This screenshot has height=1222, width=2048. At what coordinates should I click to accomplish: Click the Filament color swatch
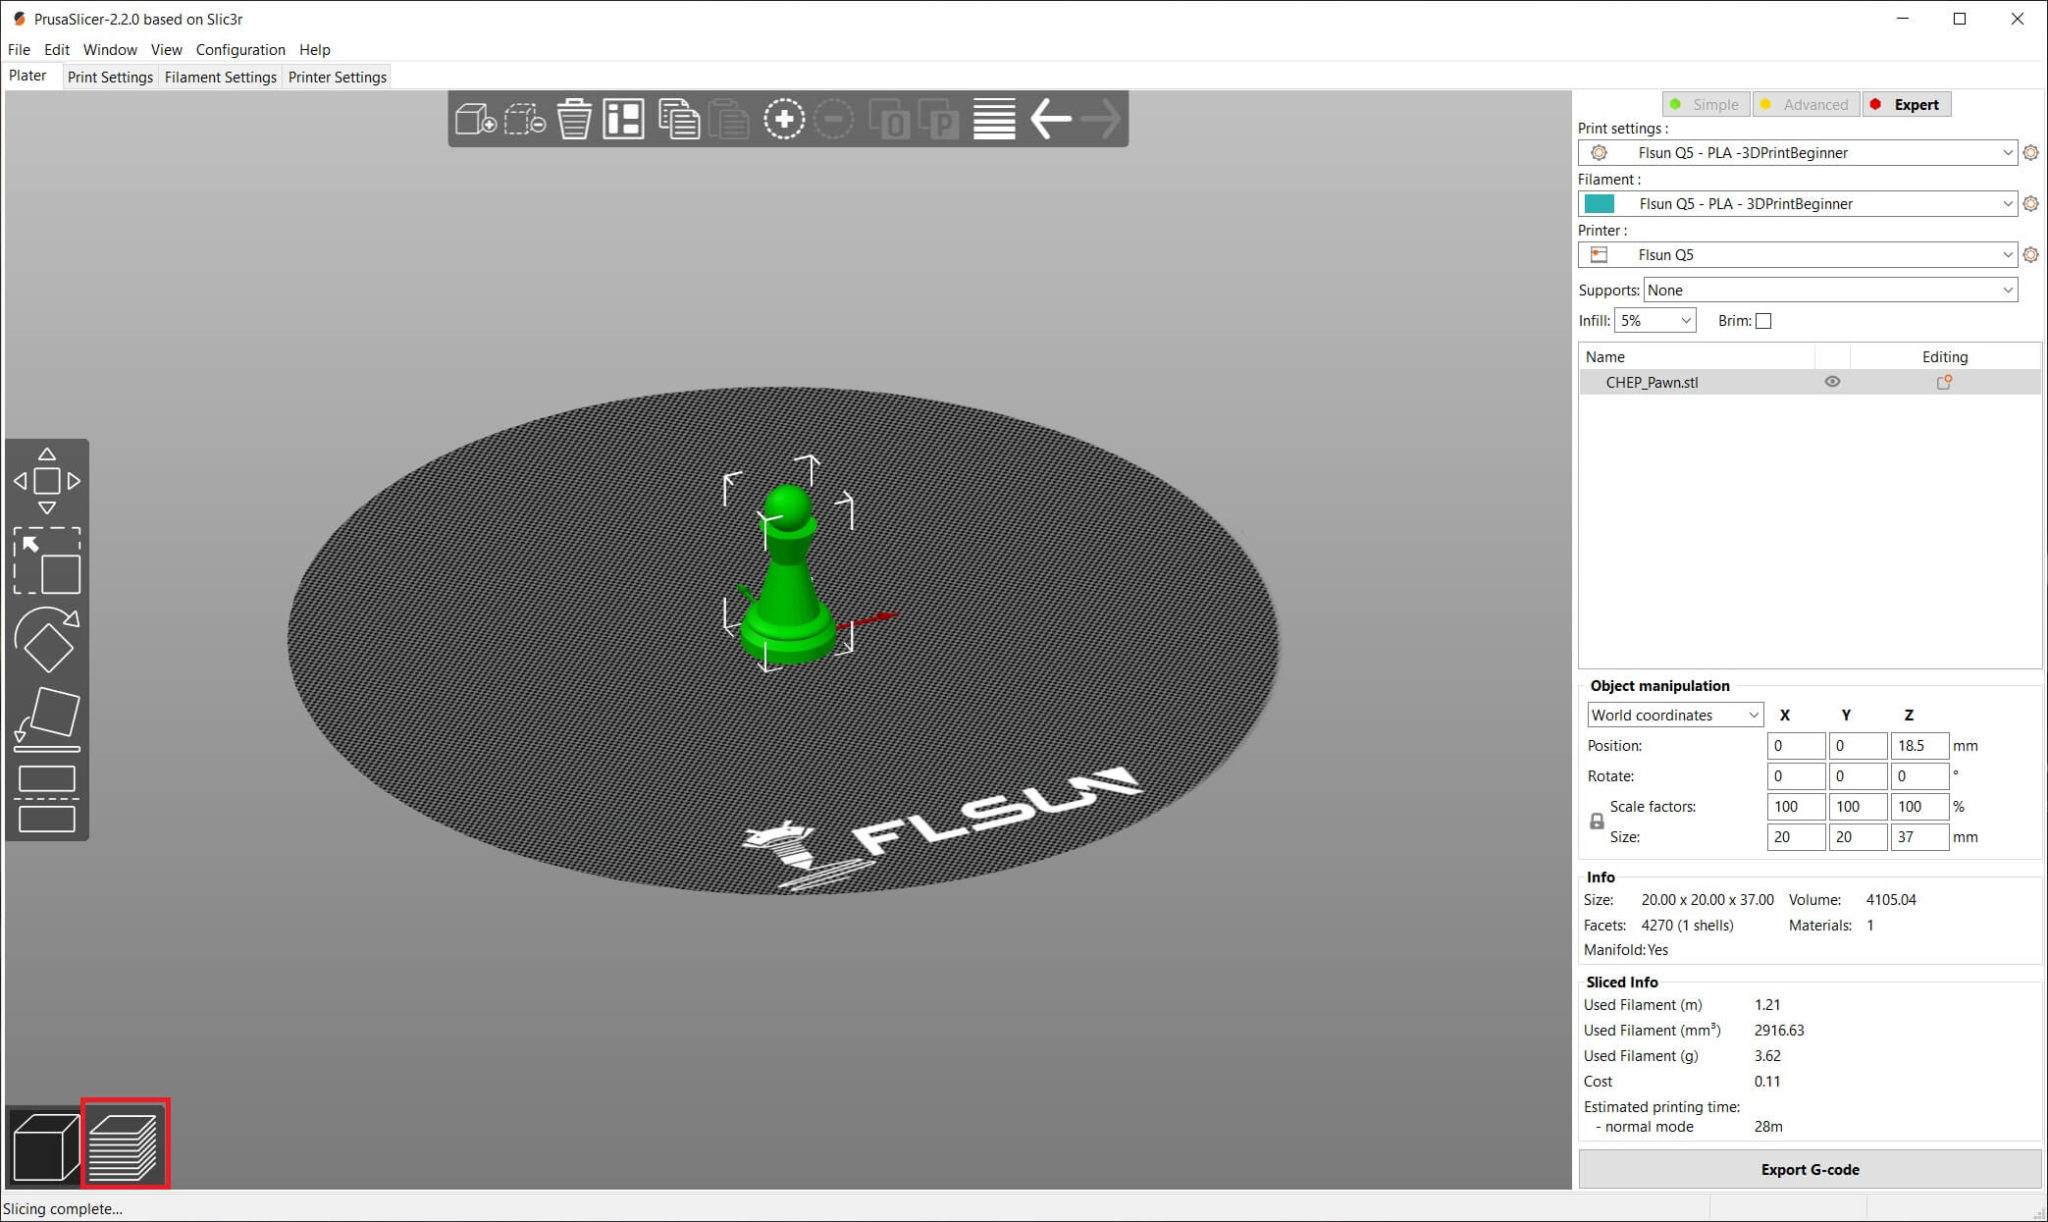click(1600, 203)
